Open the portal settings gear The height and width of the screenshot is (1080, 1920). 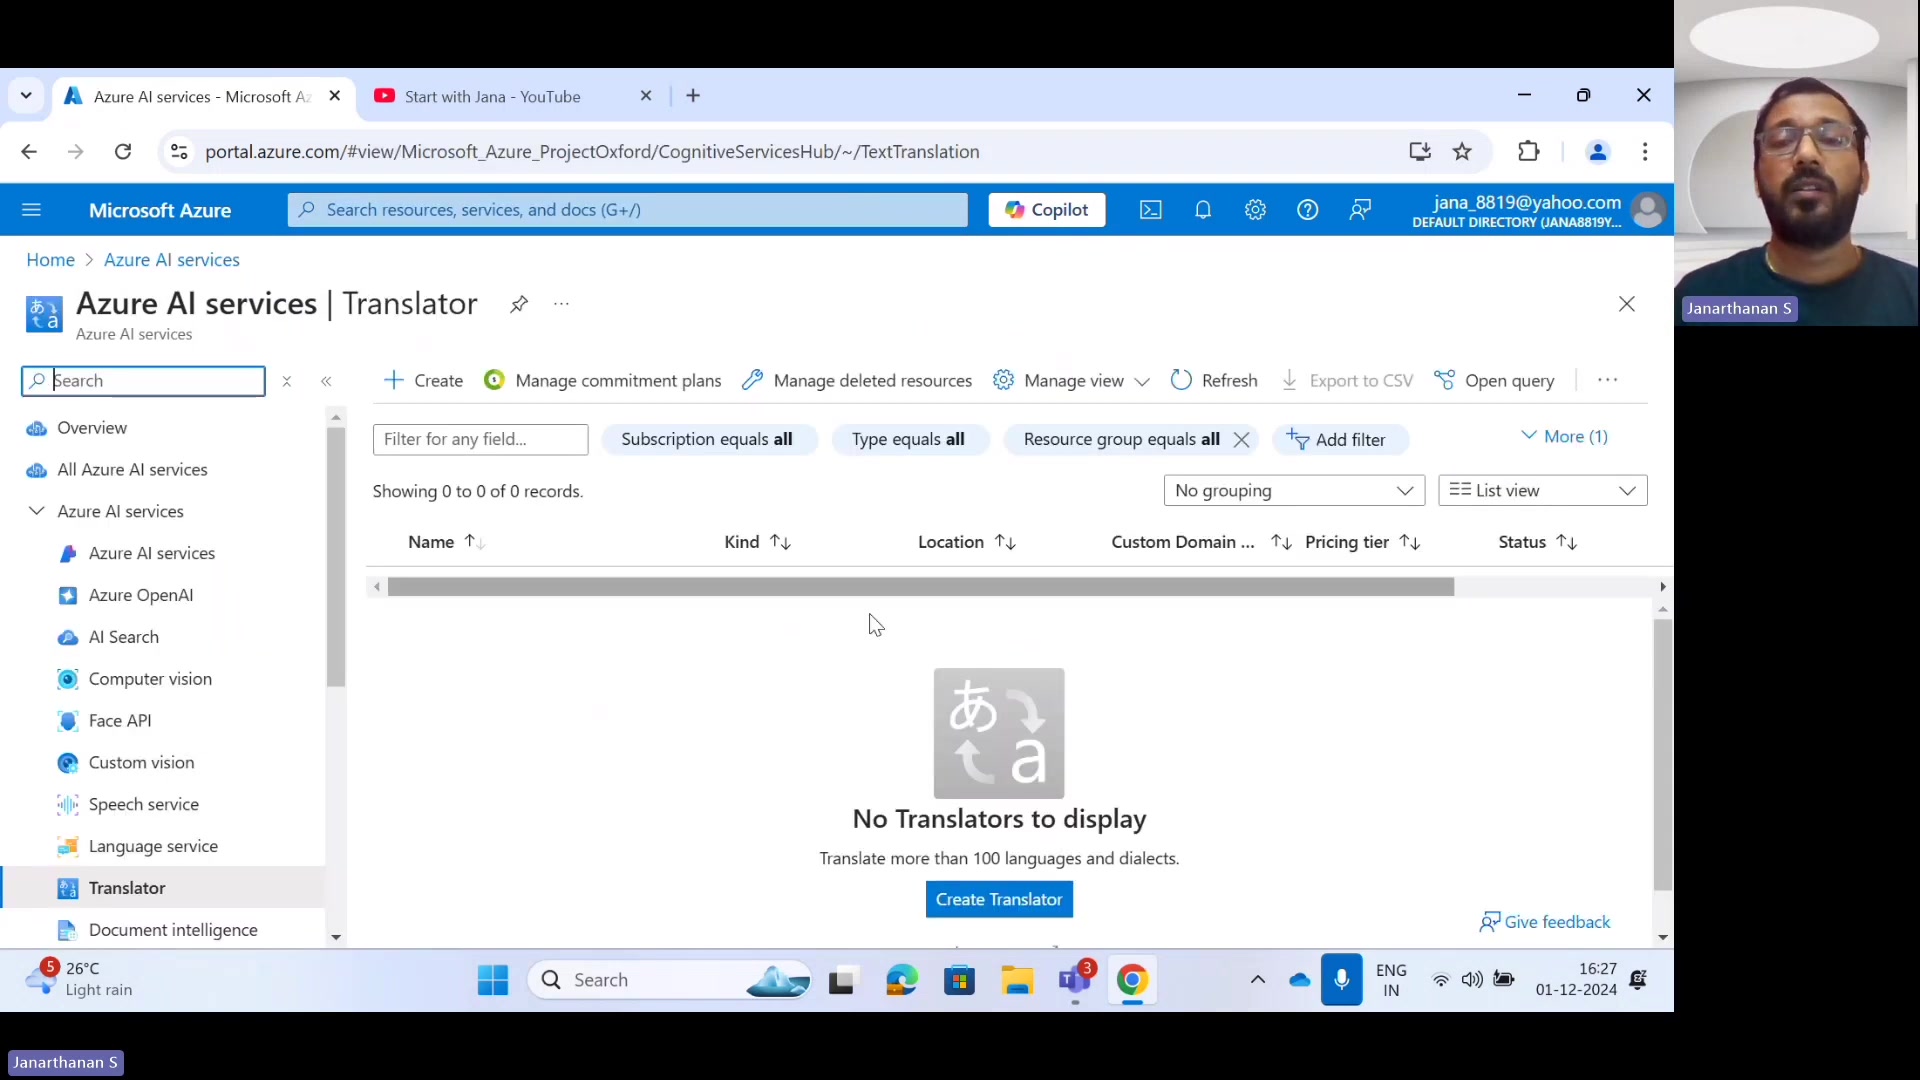tap(1255, 210)
